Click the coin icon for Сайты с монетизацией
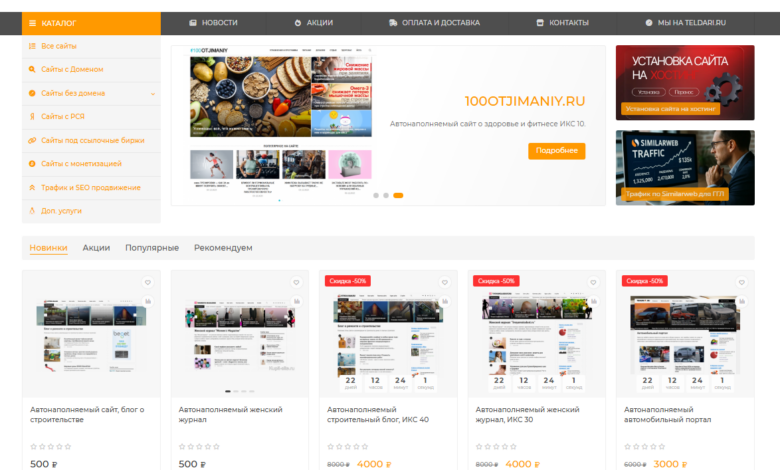Image resolution: width=780 pixels, height=470 pixels. click(x=32, y=164)
